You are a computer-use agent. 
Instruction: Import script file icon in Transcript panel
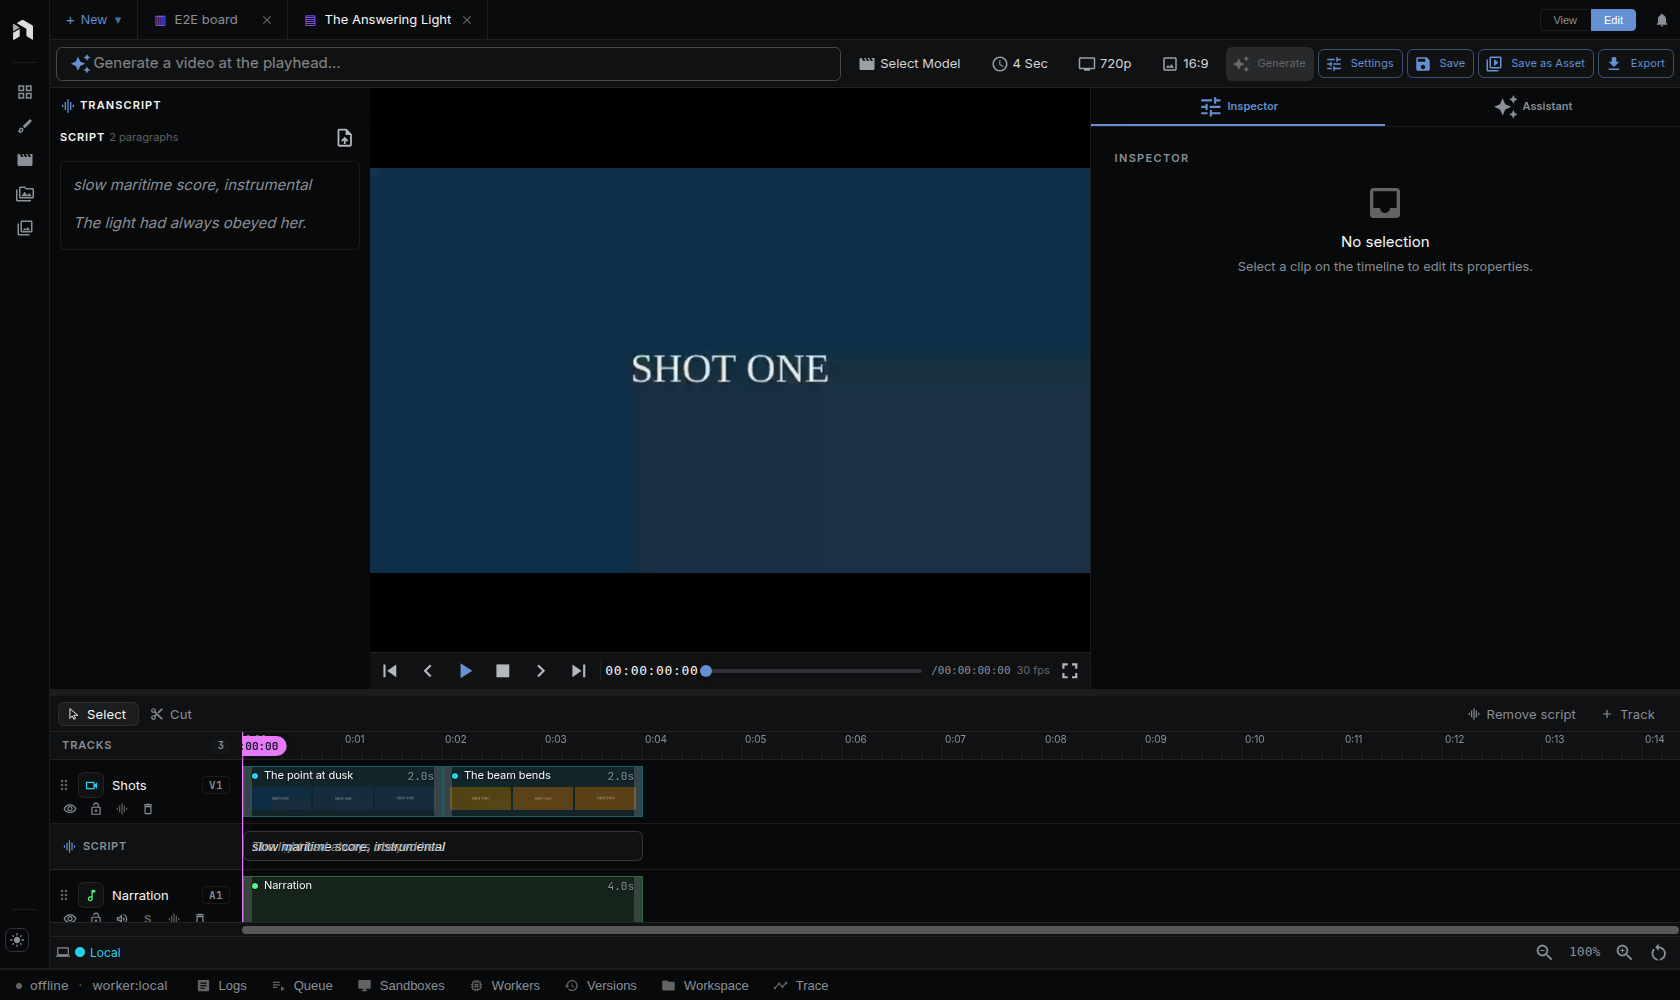click(x=344, y=138)
